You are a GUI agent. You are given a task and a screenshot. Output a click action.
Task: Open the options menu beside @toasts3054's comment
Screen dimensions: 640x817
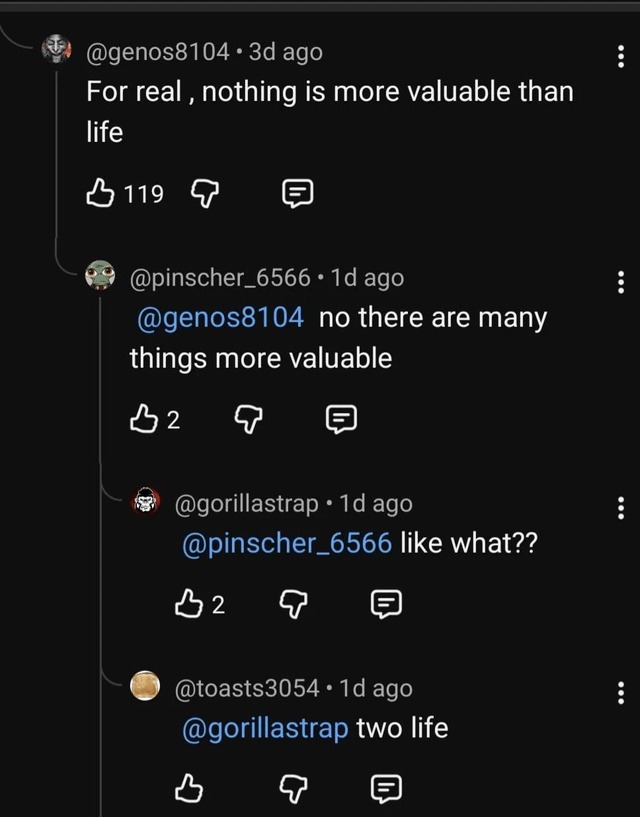[622, 690]
